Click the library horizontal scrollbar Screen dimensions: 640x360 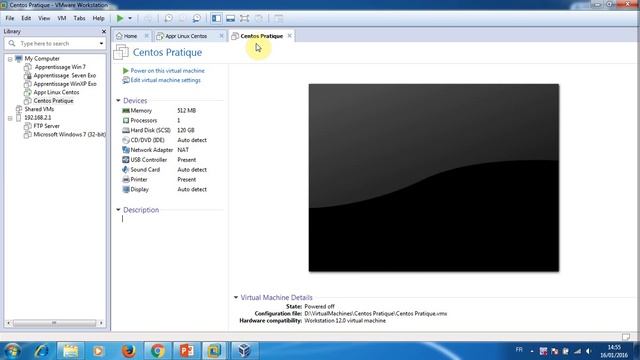(54, 323)
